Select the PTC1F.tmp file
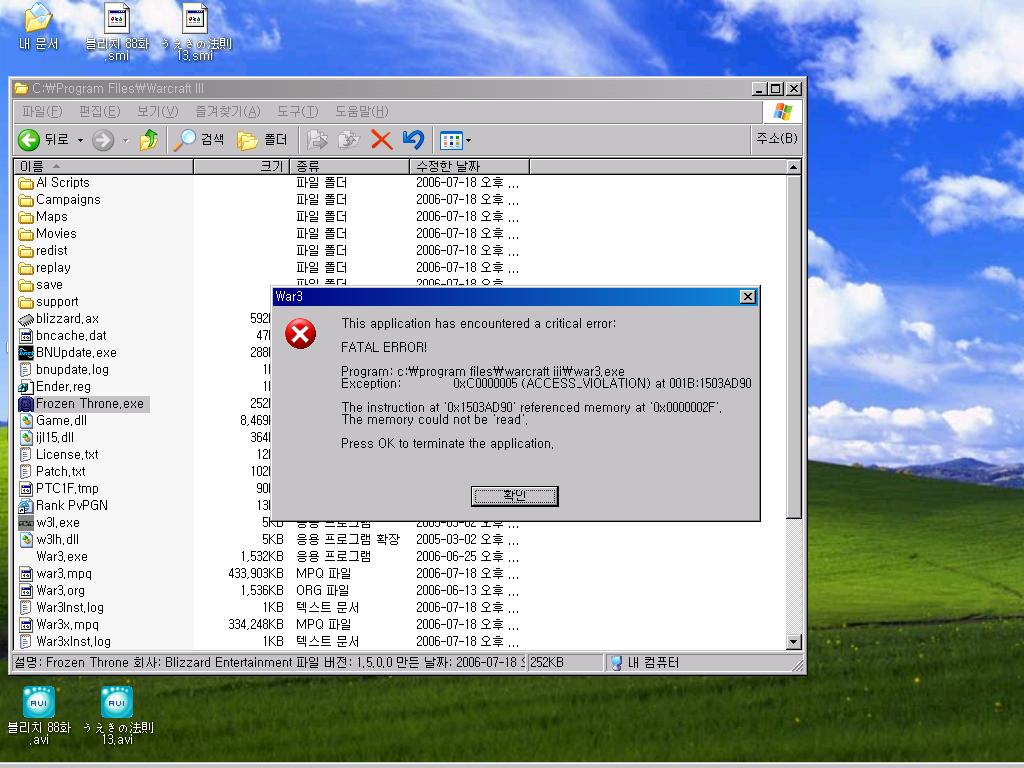1024x768 pixels. pyautogui.click(x=59, y=488)
